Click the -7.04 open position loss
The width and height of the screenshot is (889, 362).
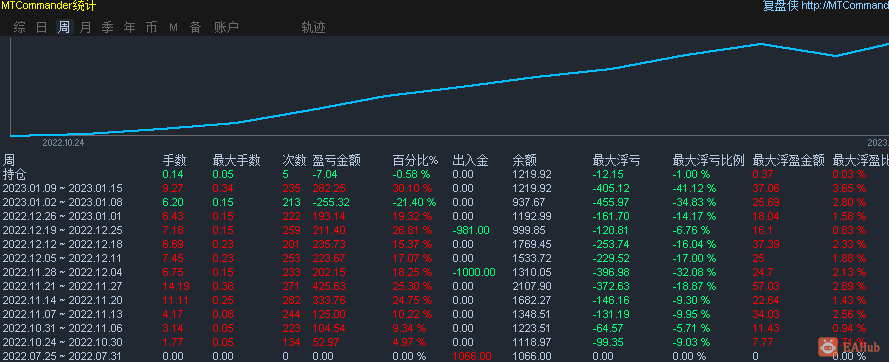click(x=325, y=174)
